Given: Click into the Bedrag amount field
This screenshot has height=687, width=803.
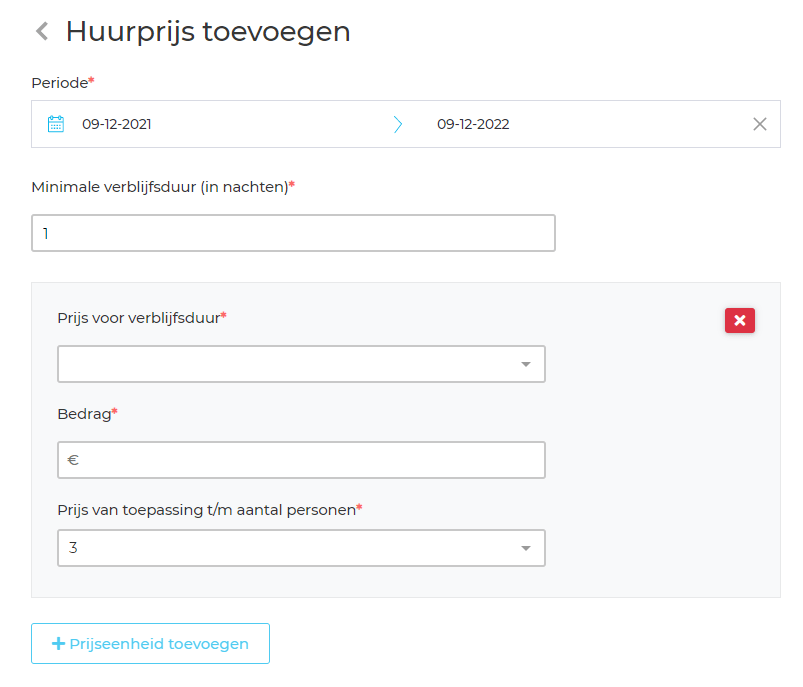Looking at the screenshot, I should point(310,460).
